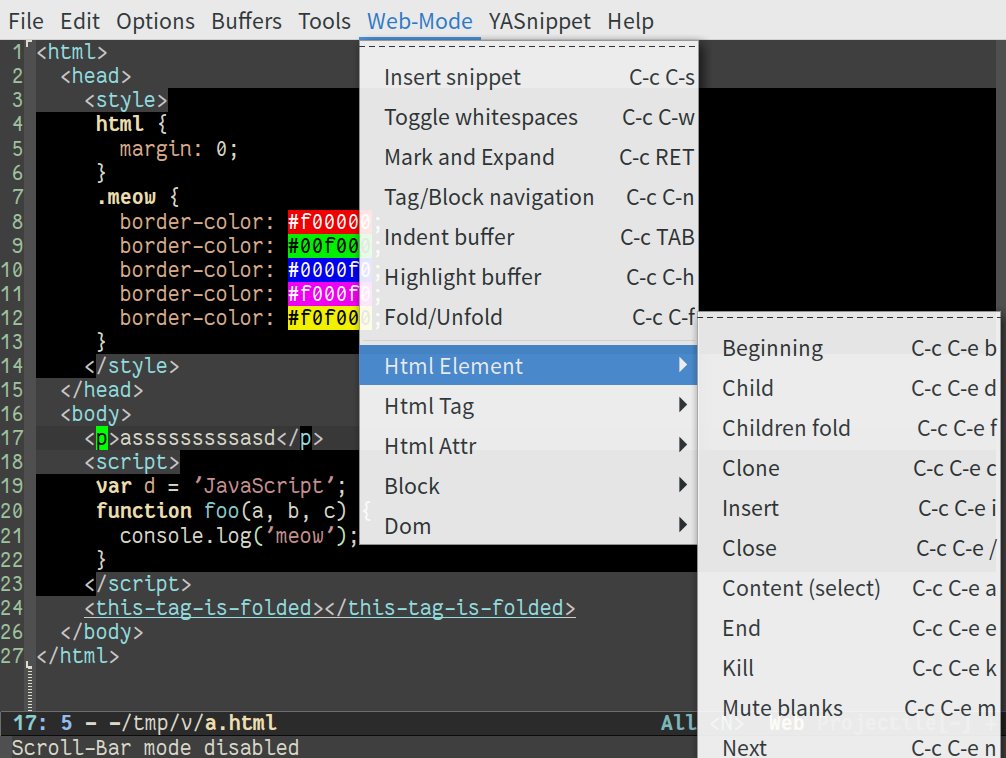Viewport: 1006px width, 758px height.
Task: Click the .meow CSS selector
Action: click(x=126, y=197)
